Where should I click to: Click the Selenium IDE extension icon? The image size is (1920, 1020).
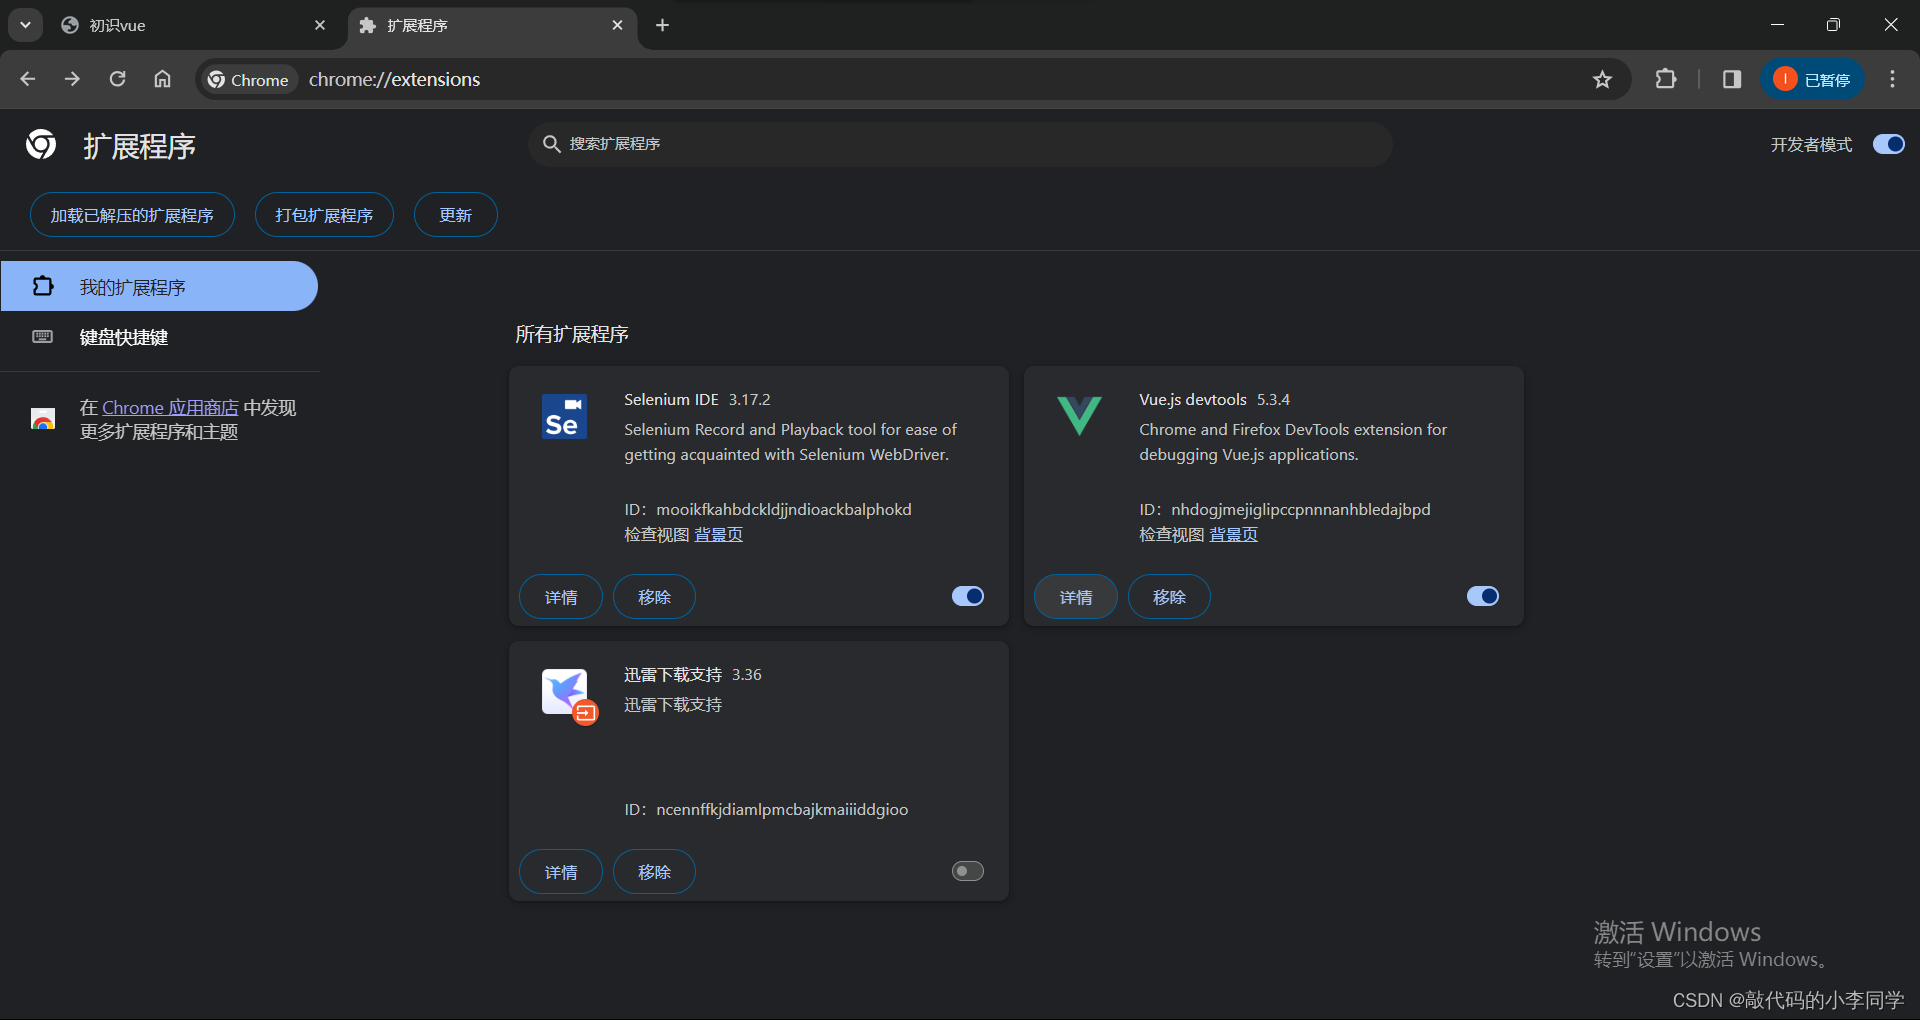coord(564,417)
